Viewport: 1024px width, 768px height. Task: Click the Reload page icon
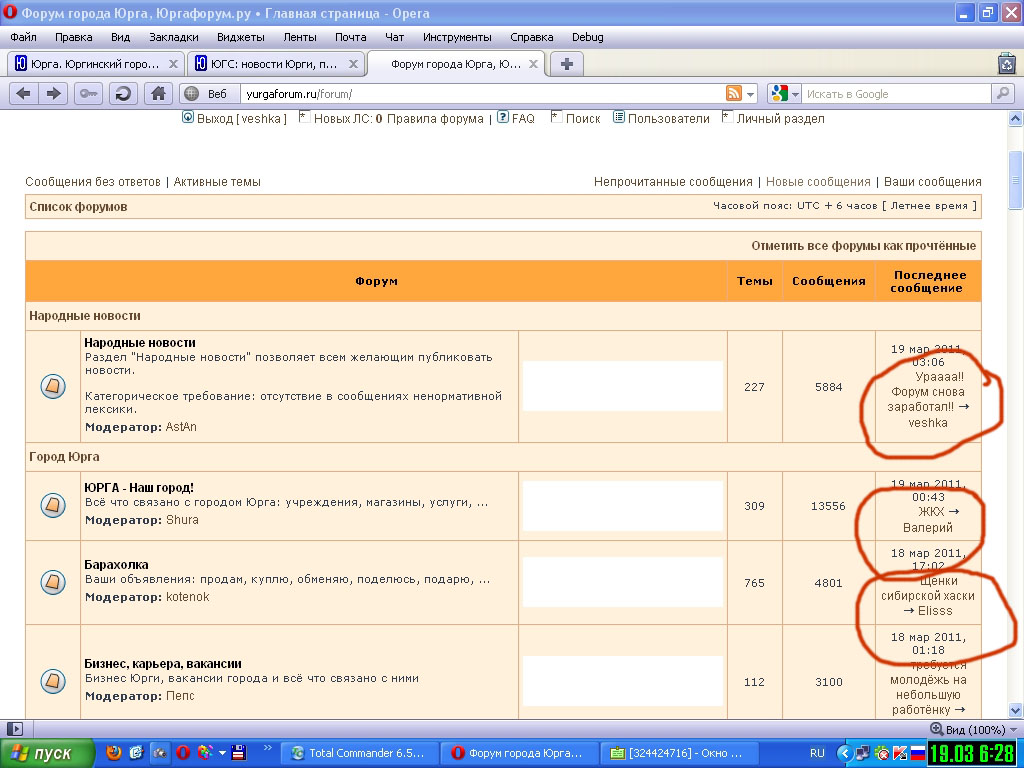123,93
